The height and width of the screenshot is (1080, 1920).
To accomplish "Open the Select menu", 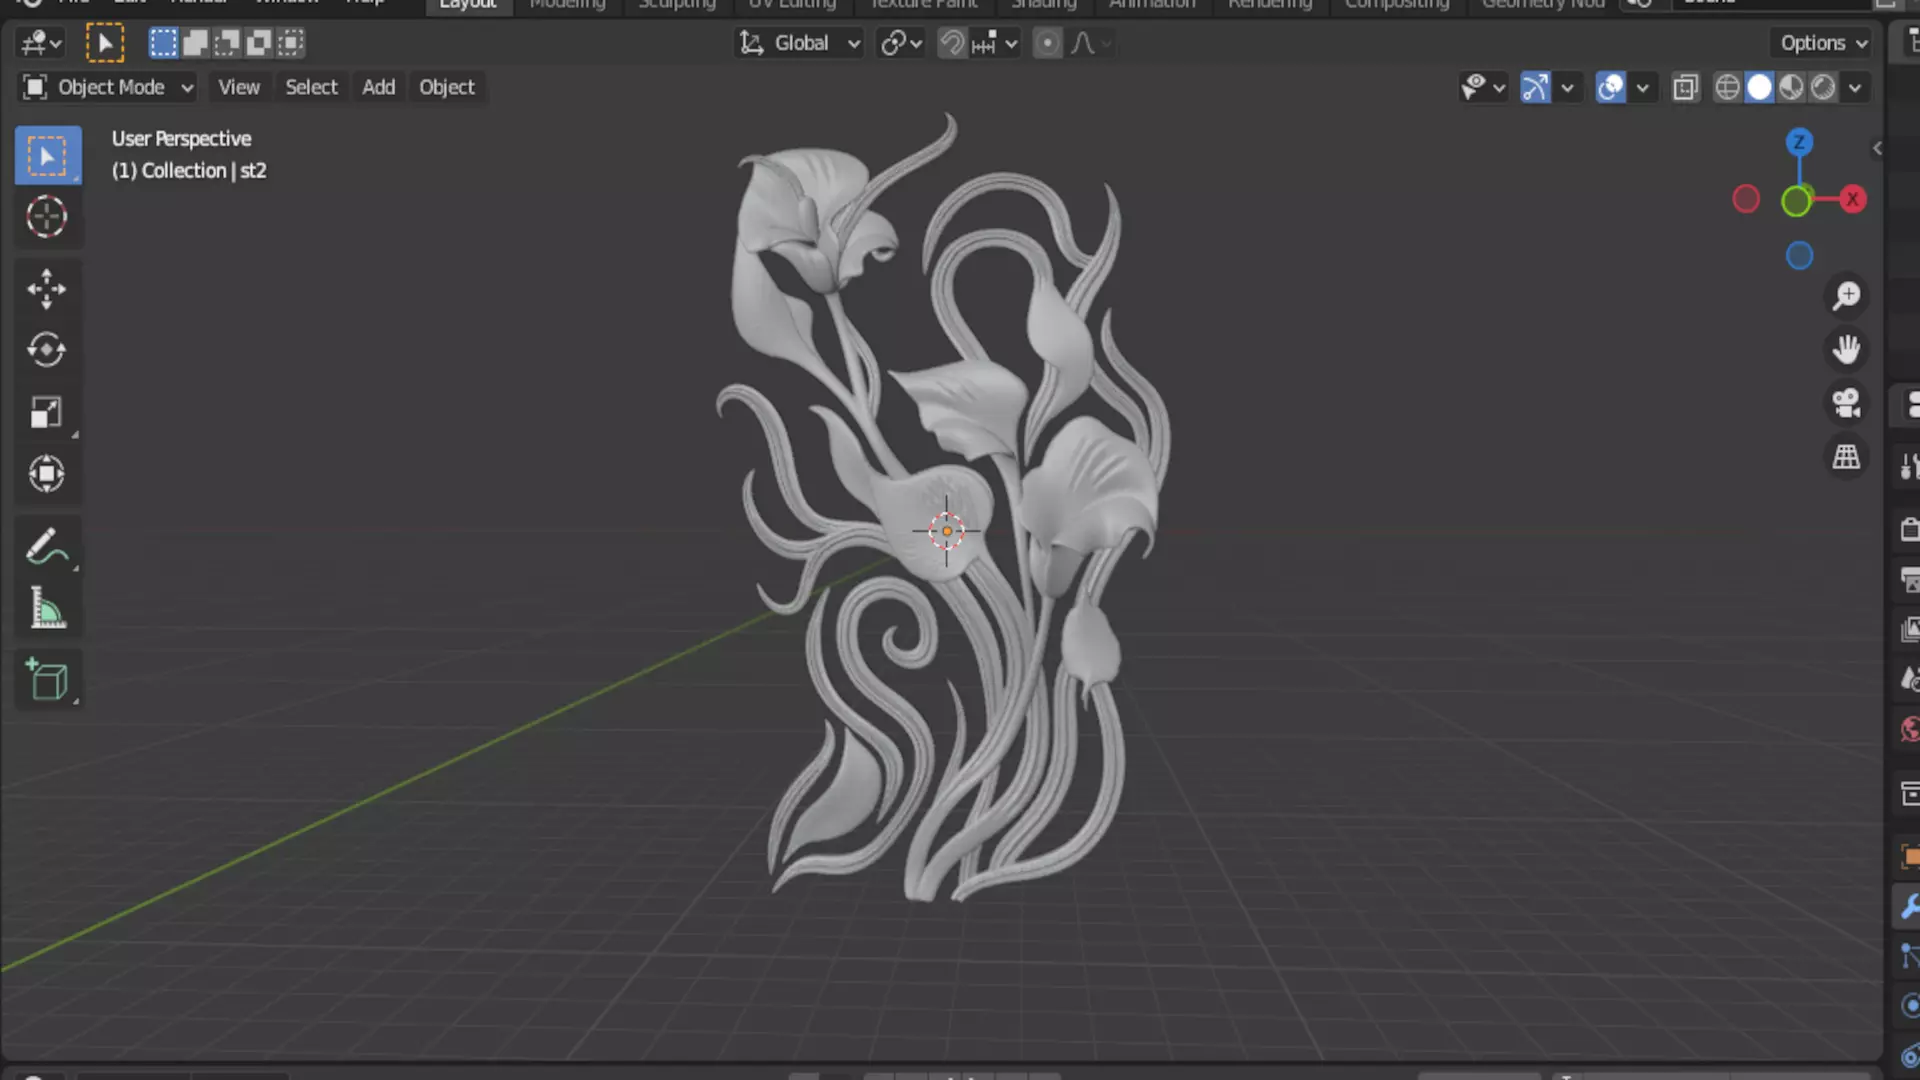I will tap(311, 88).
